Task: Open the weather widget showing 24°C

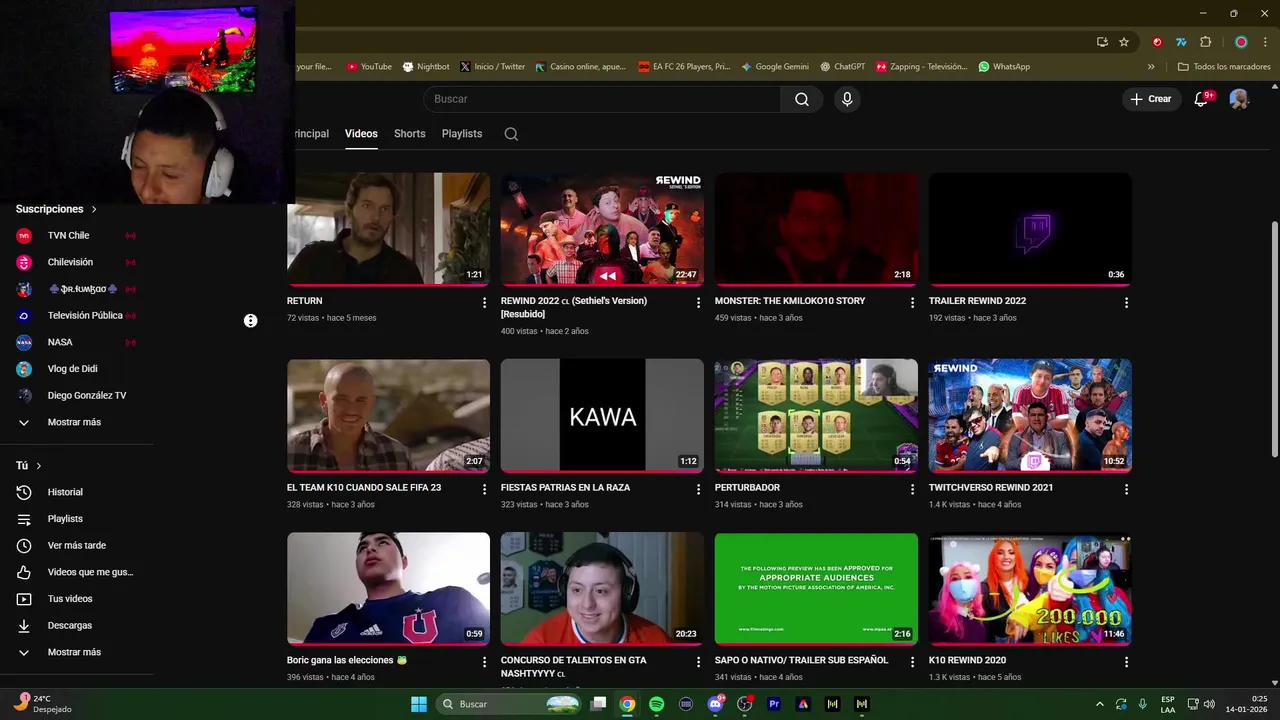Action: tap(42, 704)
